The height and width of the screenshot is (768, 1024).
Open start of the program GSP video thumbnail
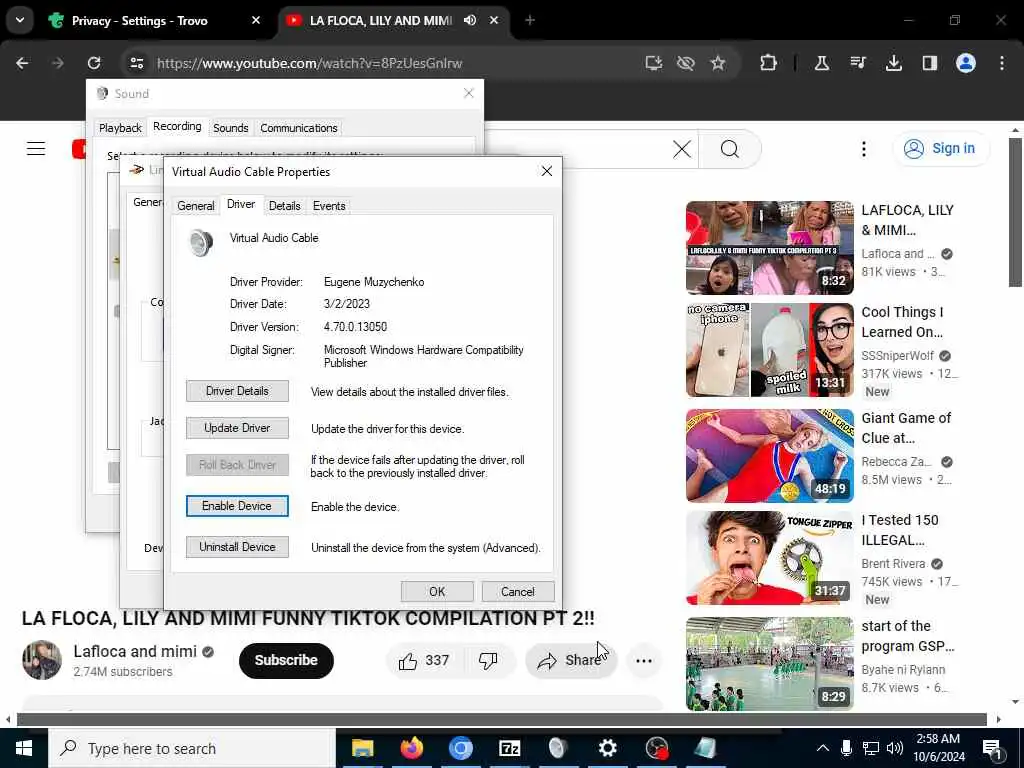[x=769, y=664]
